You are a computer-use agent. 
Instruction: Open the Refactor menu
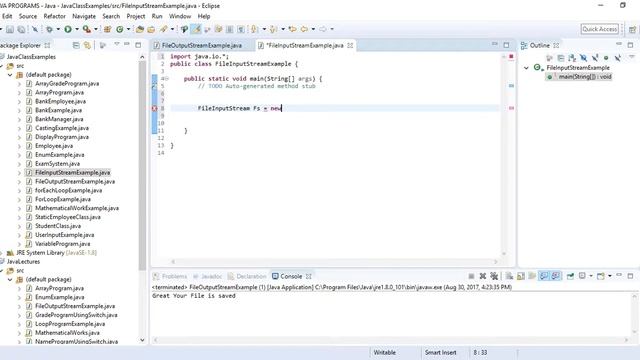(55, 16)
